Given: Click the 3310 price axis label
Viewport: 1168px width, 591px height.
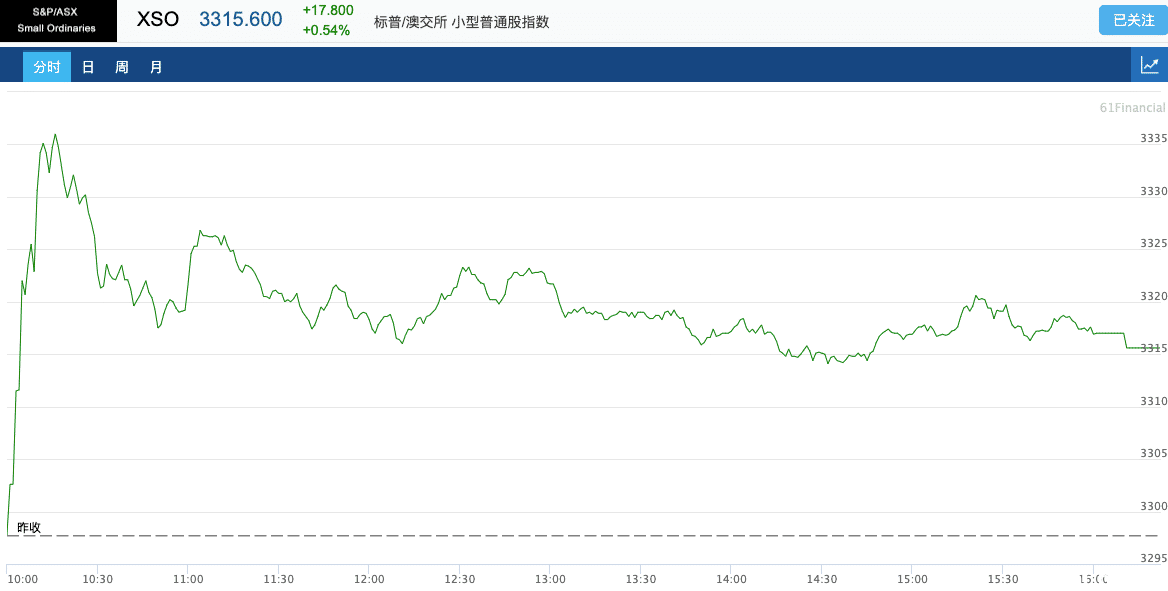Looking at the screenshot, I should [1153, 402].
